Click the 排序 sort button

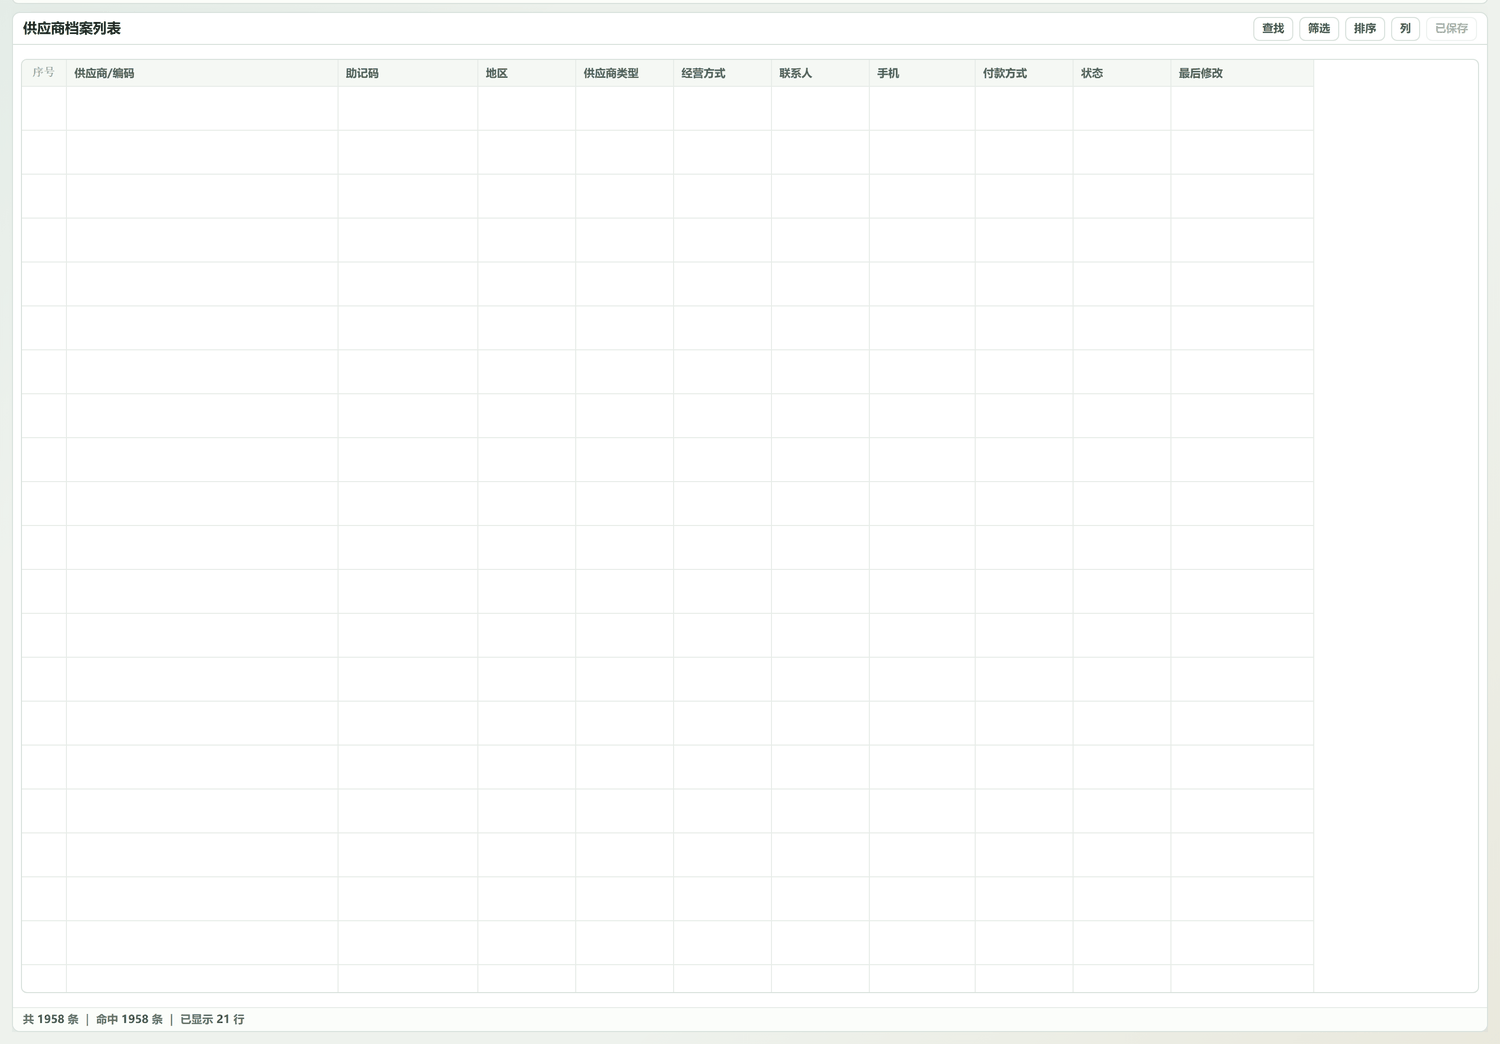click(x=1365, y=29)
